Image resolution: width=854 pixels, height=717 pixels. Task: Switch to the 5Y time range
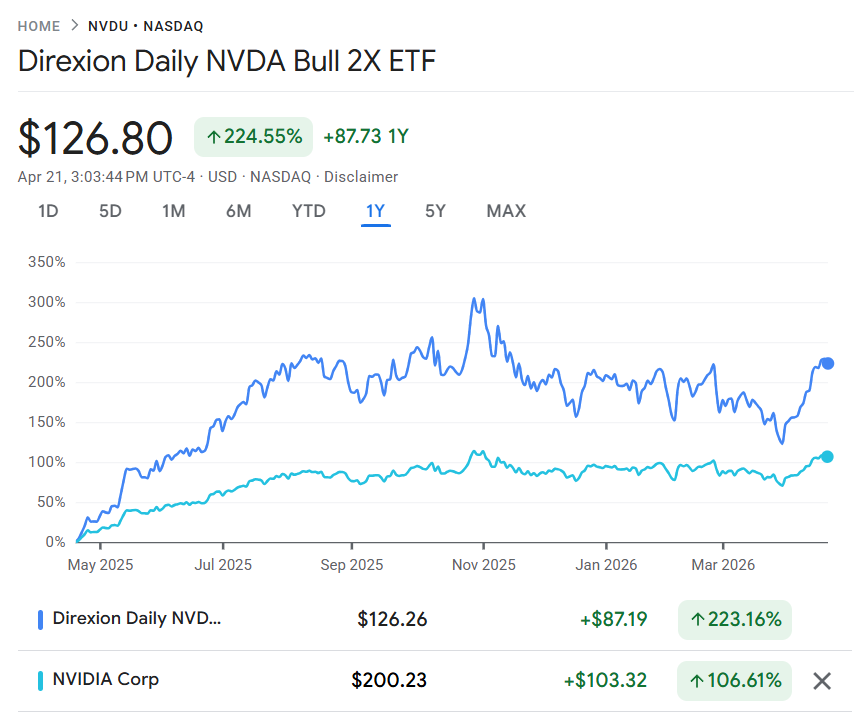click(435, 211)
